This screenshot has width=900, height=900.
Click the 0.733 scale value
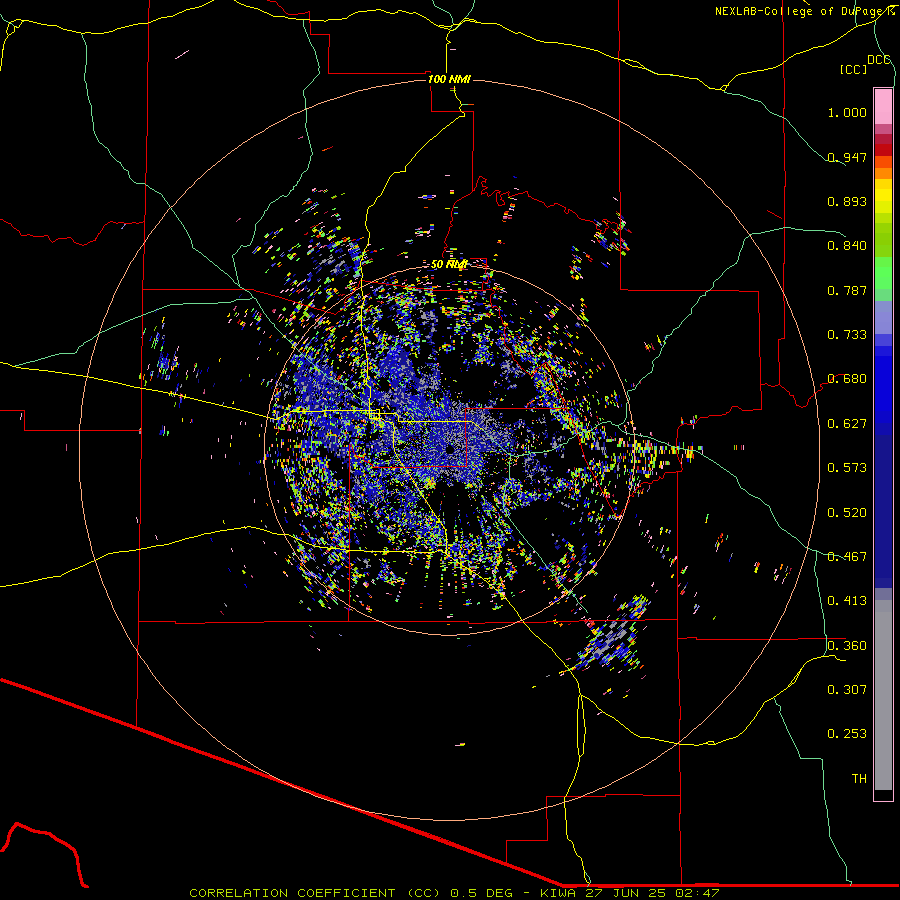[x=847, y=335]
